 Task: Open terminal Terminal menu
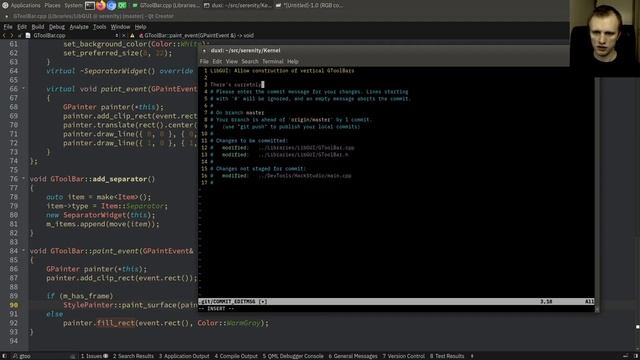pyautogui.click(x=273, y=61)
